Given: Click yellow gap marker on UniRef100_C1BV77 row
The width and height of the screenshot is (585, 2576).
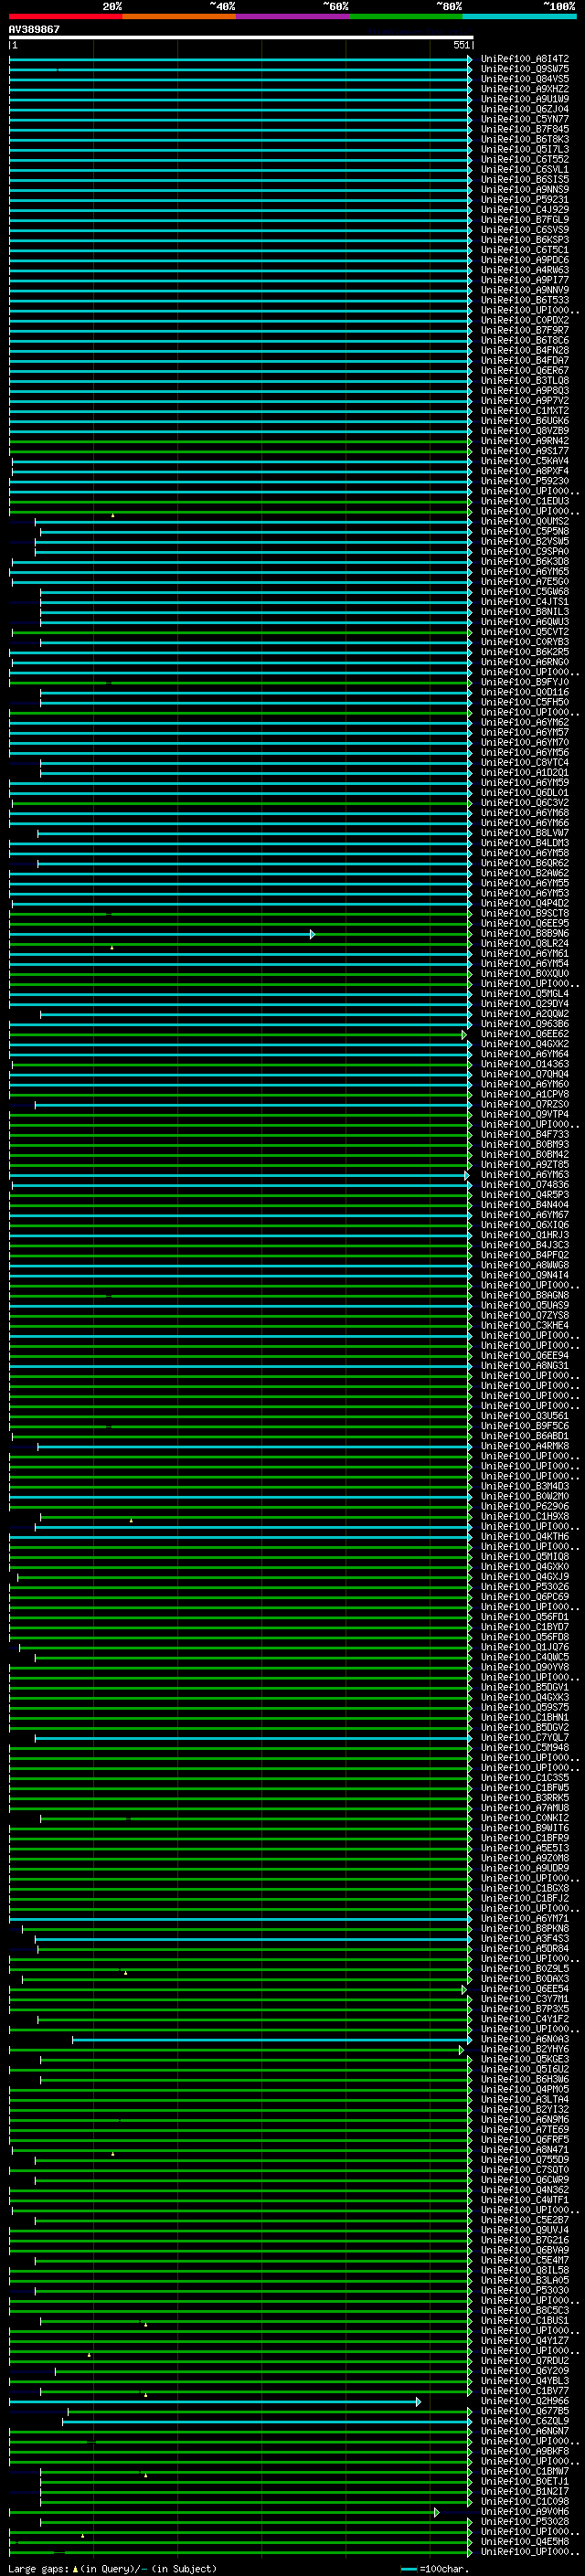Looking at the screenshot, I should click(145, 2395).
